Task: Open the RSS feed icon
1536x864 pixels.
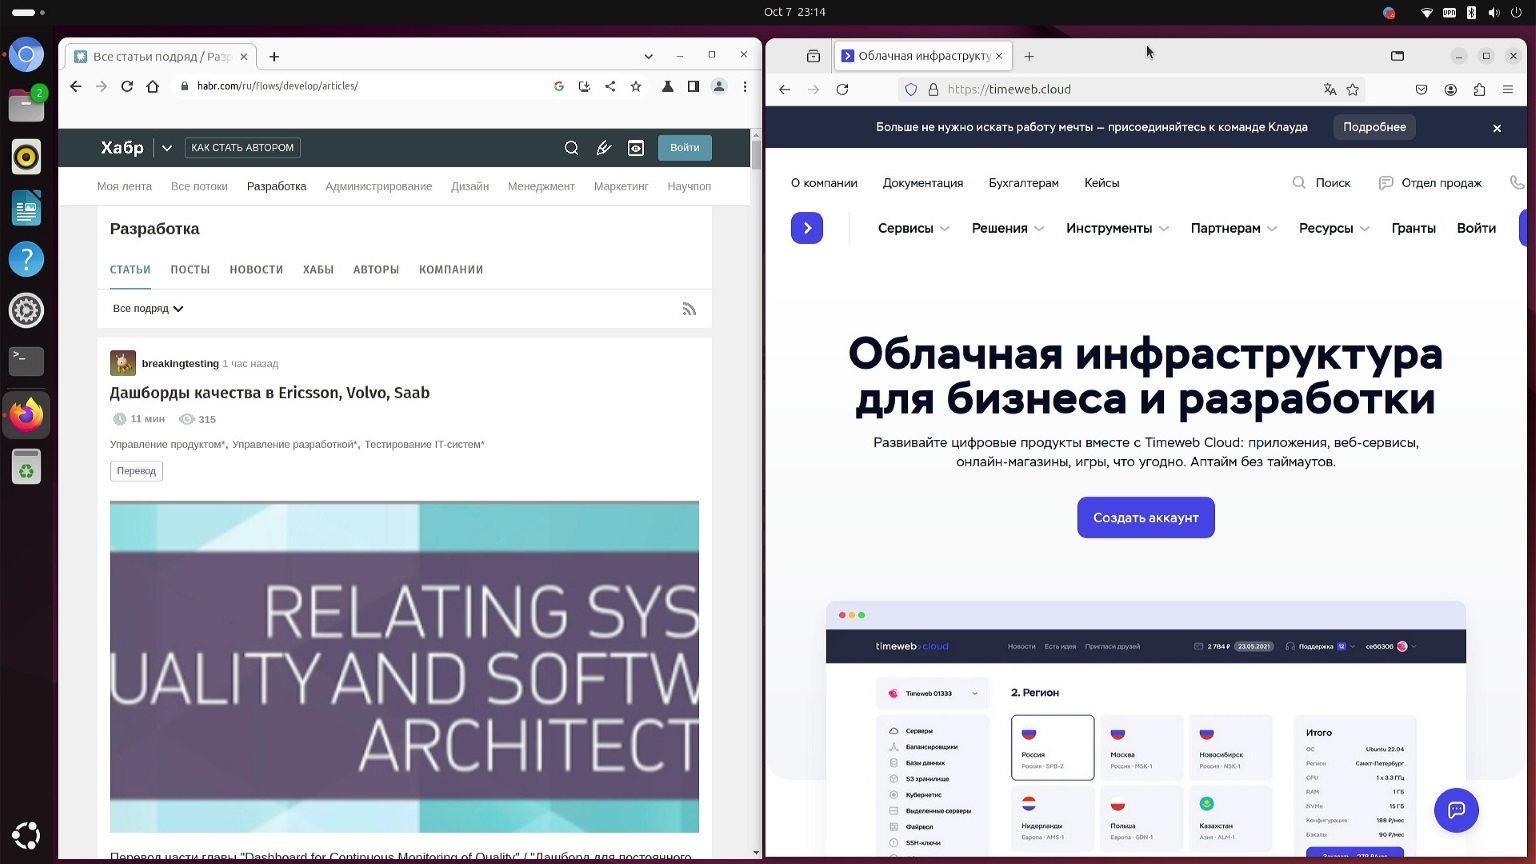Action: 689,309
